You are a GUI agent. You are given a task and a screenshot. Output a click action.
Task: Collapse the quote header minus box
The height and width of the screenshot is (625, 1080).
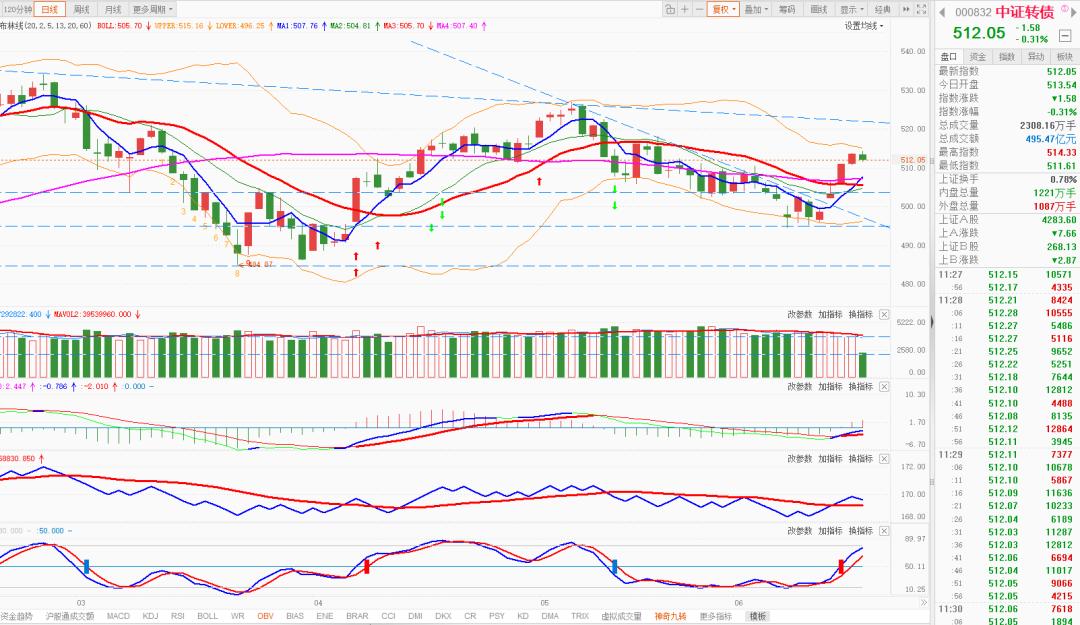(1065, 35)
